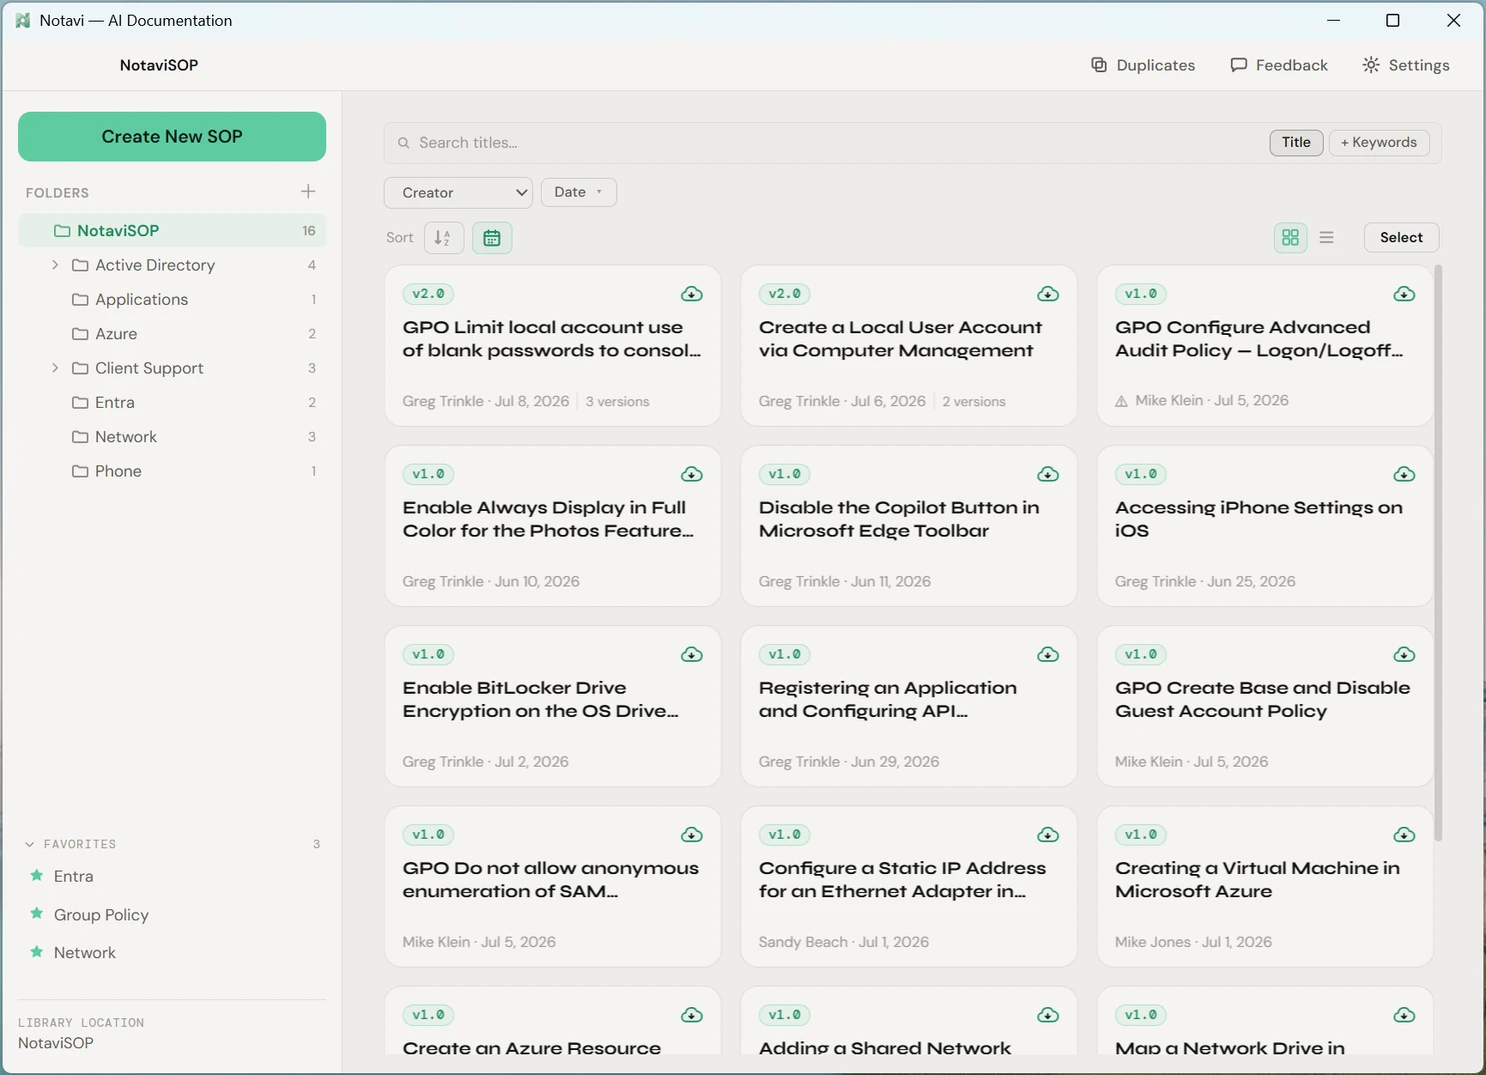Switch to grid view
Screen dimensions: 1486x1075
point(1290,237)
